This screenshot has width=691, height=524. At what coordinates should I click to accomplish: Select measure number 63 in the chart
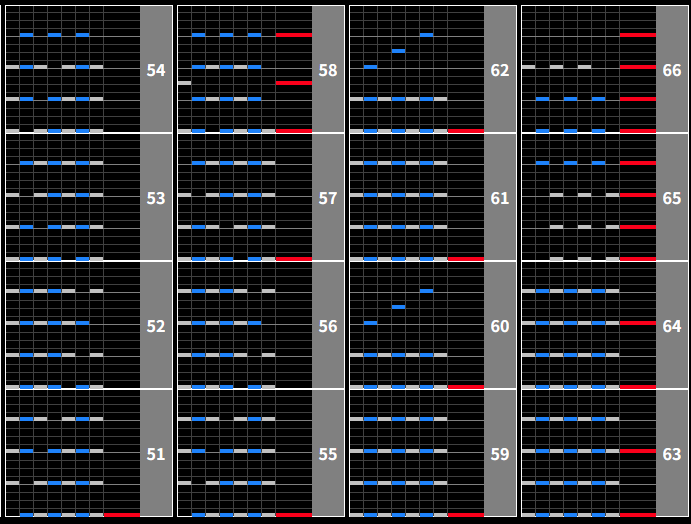tap(672, 454)
